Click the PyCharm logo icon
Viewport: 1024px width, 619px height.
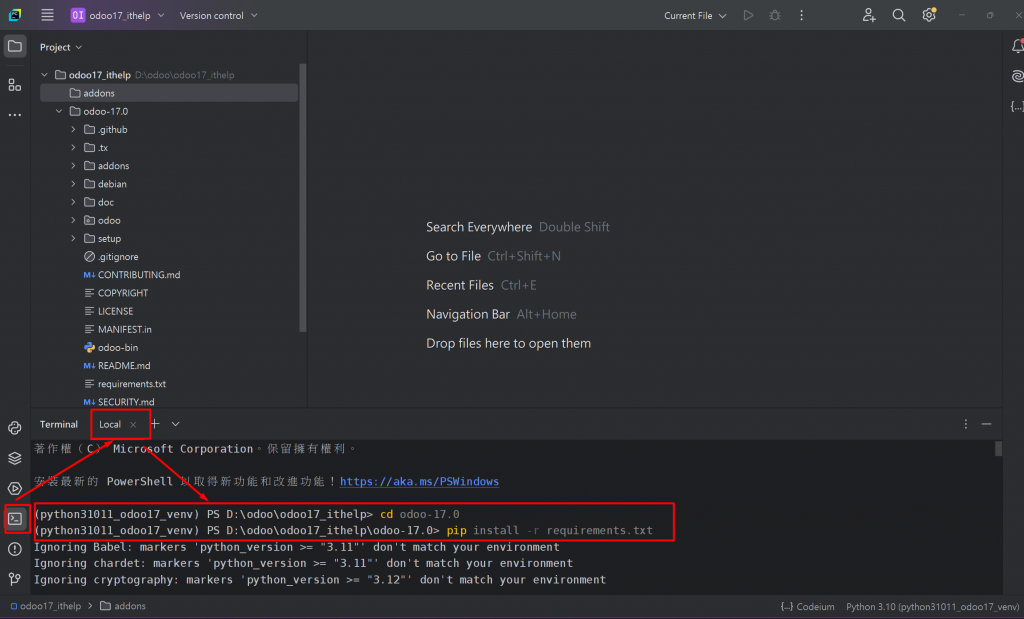tap(14, 14)
